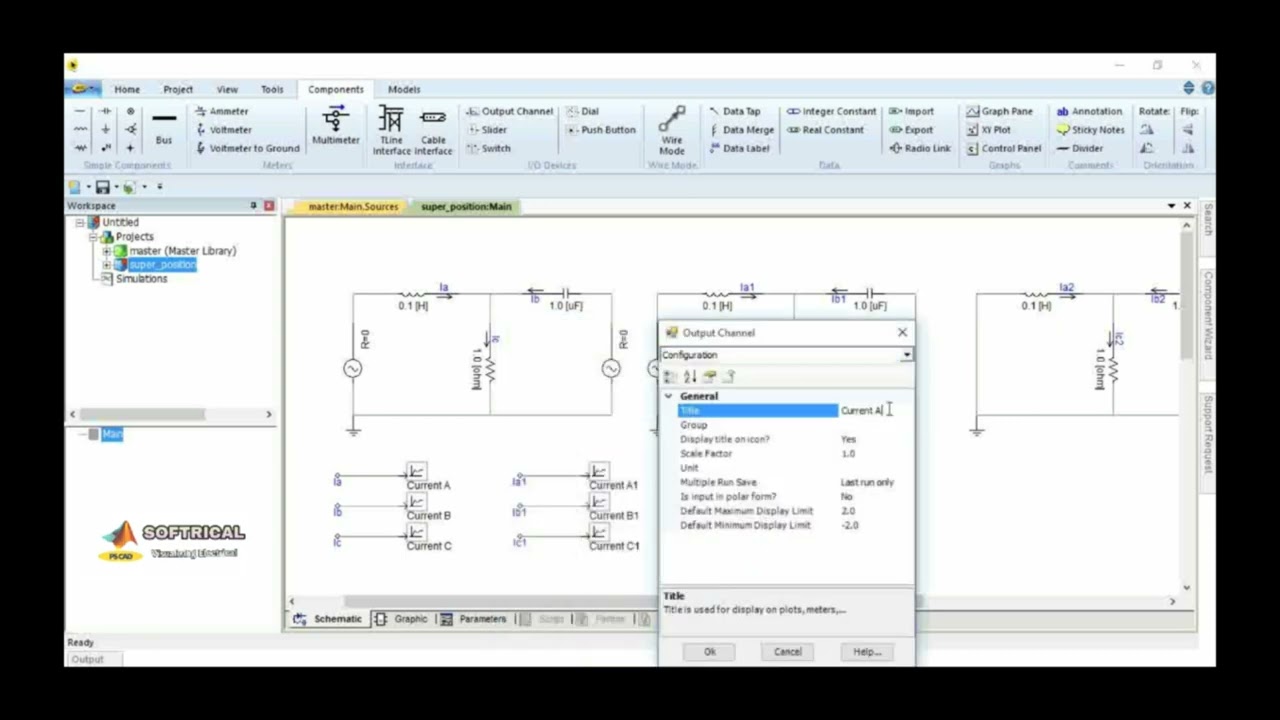1280x720 pixels.
Task: Insert a Control Panel
Action: 1006,148
